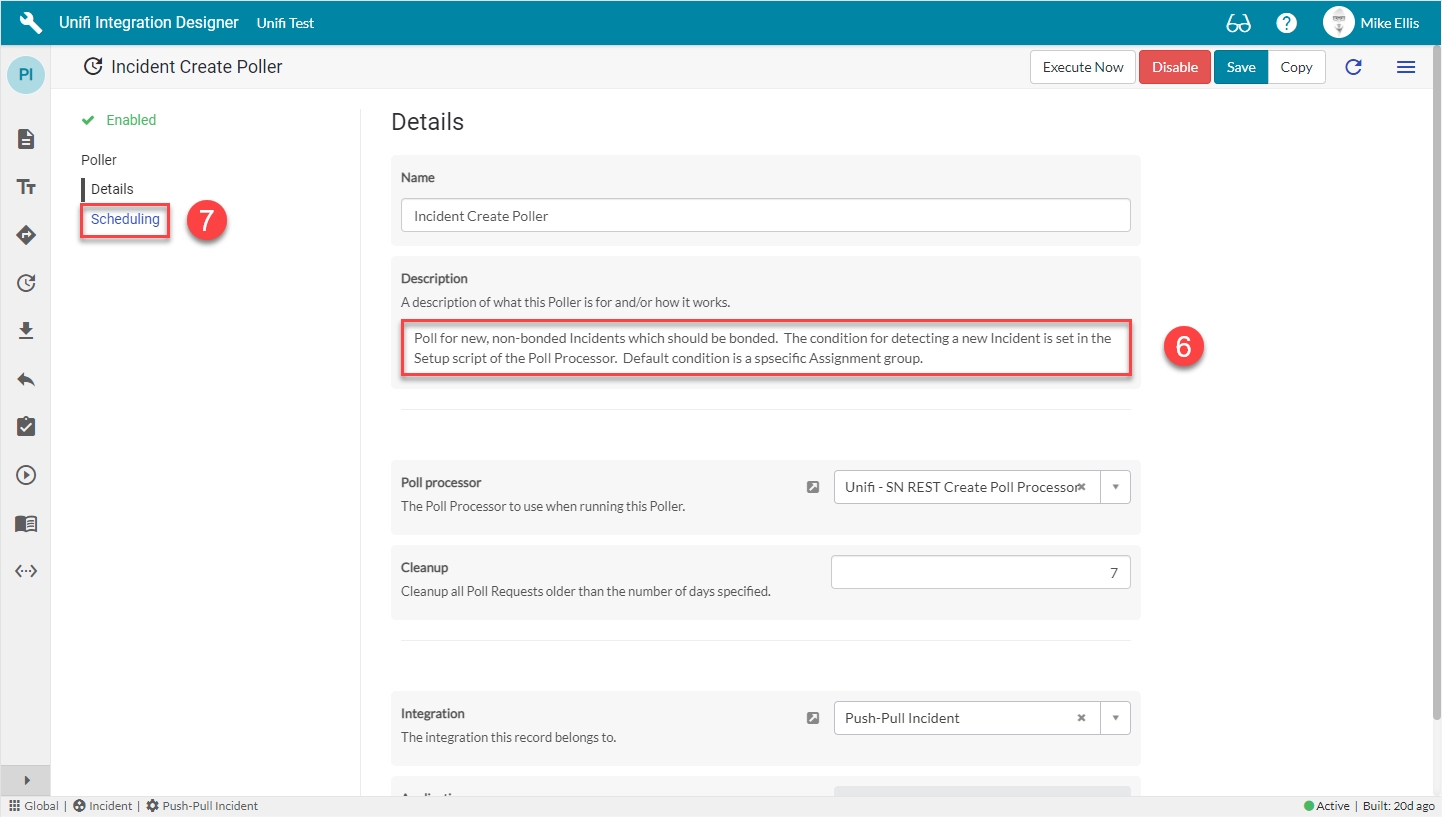Click the refresh icon in header
Viewport: 1442px width, 817px height.
point(1353,67)
